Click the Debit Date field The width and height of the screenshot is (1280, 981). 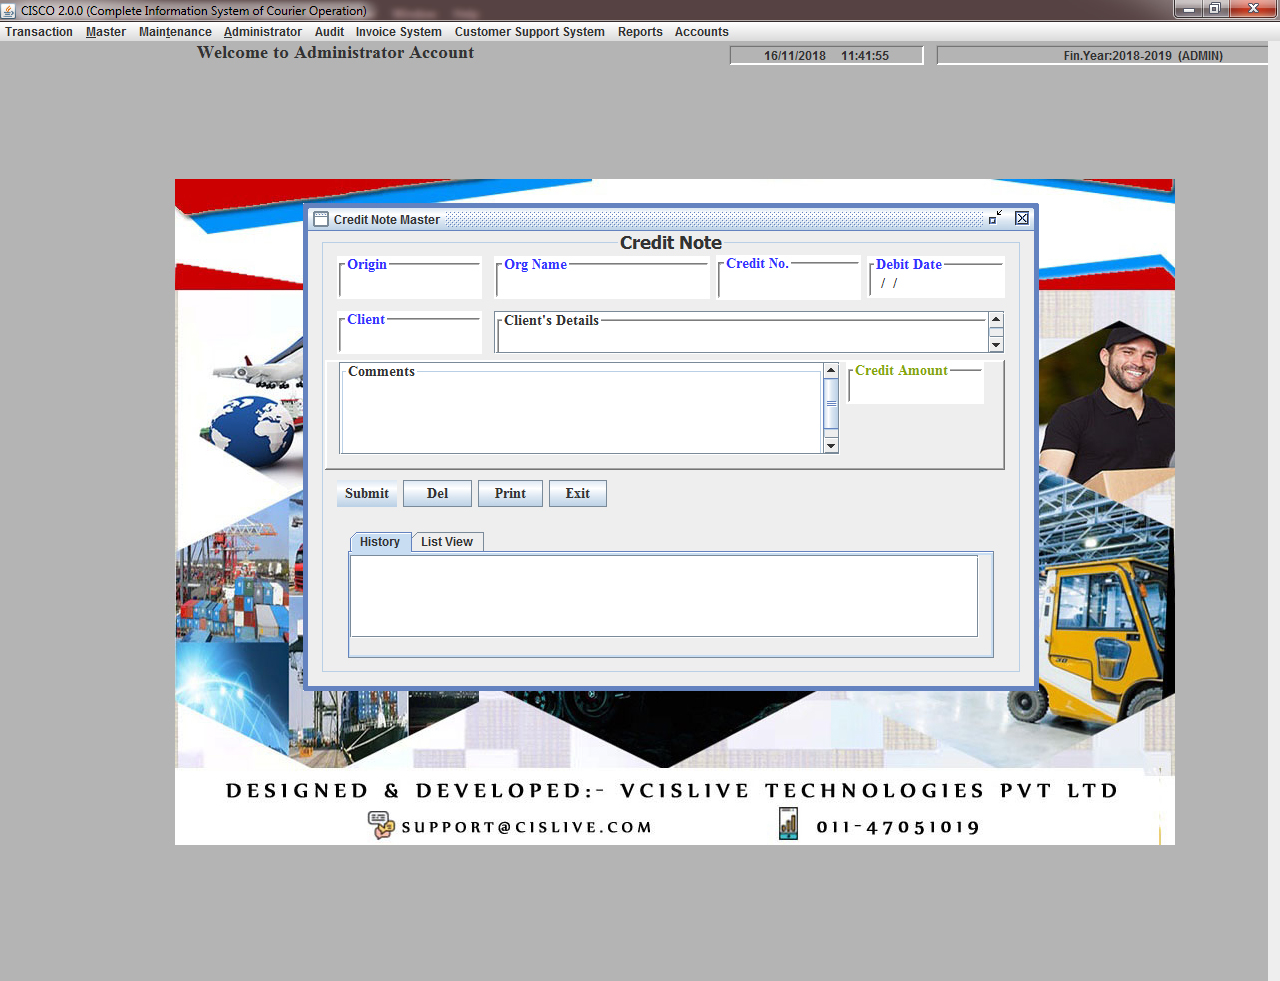(x=936, y=284)
